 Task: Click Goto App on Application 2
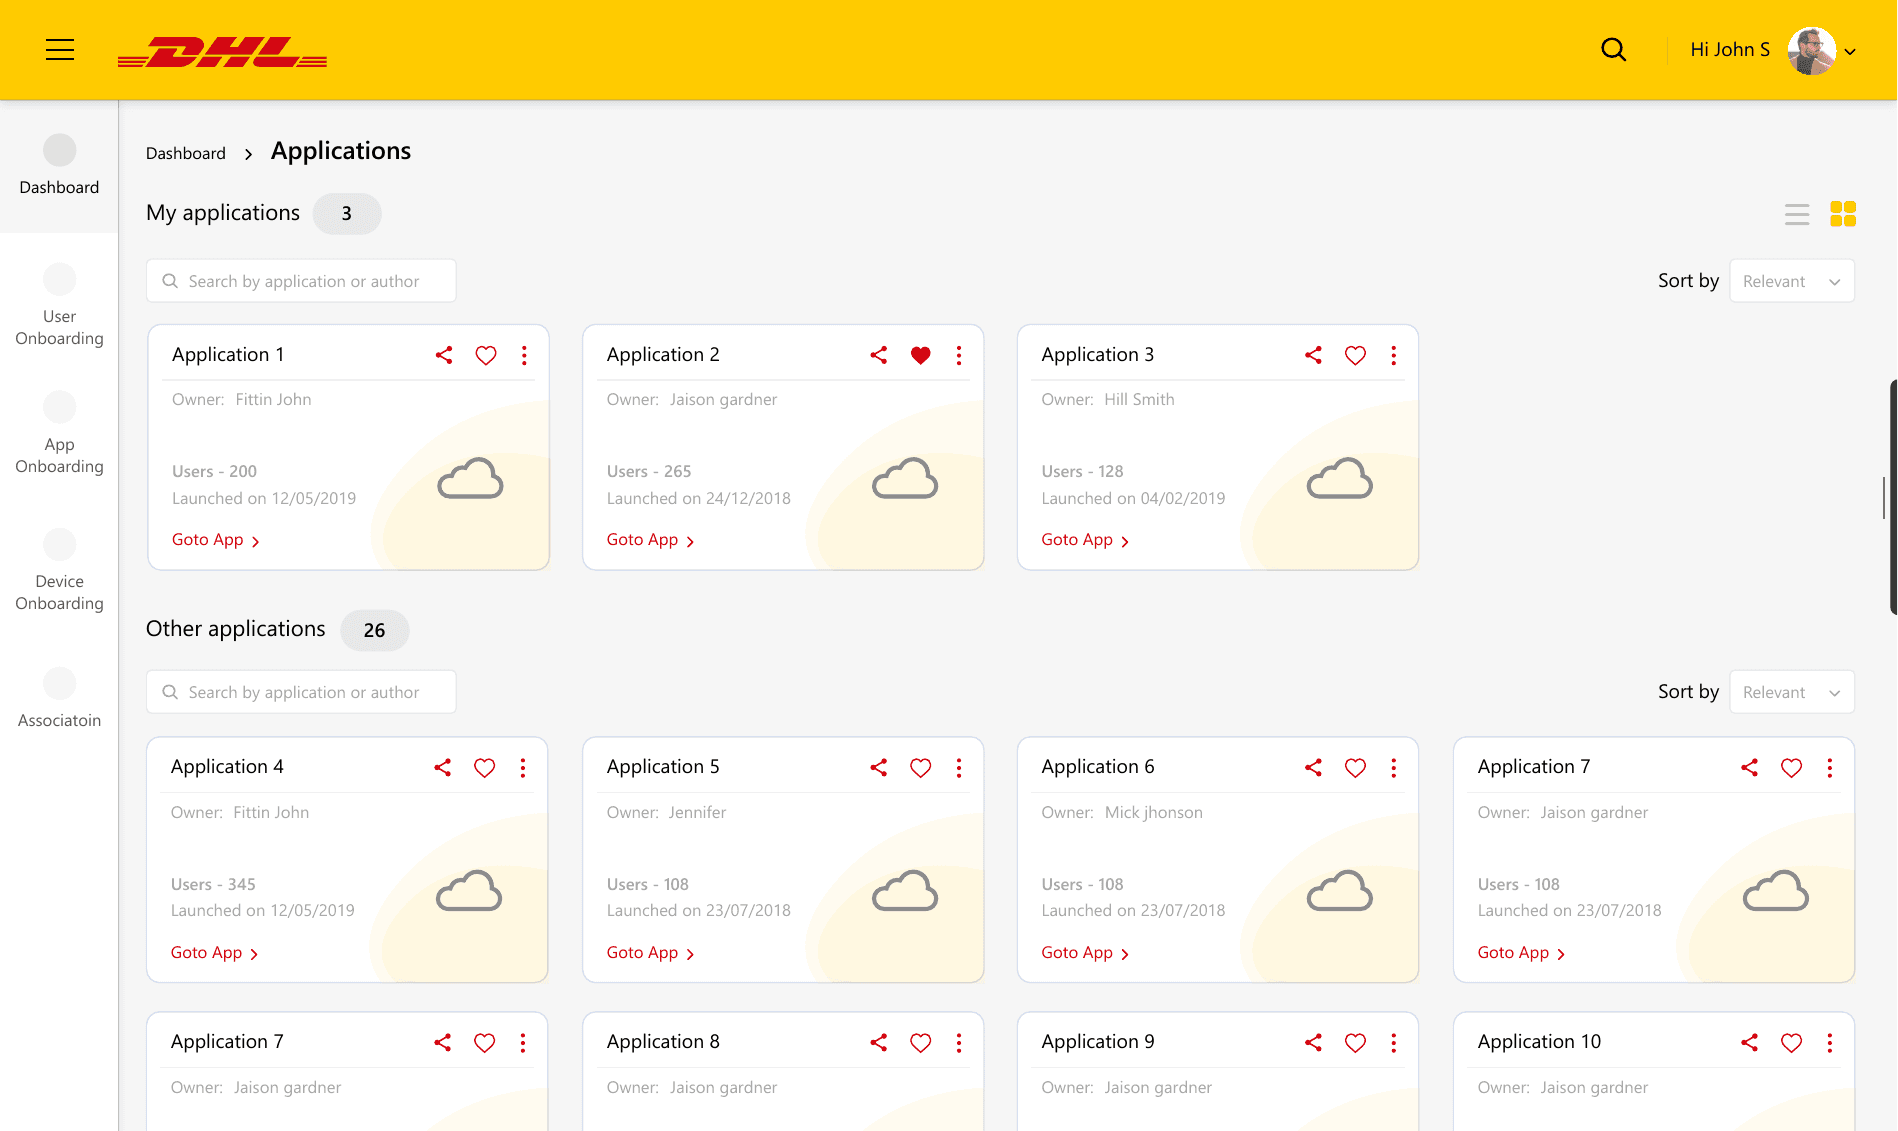[651, 540]
